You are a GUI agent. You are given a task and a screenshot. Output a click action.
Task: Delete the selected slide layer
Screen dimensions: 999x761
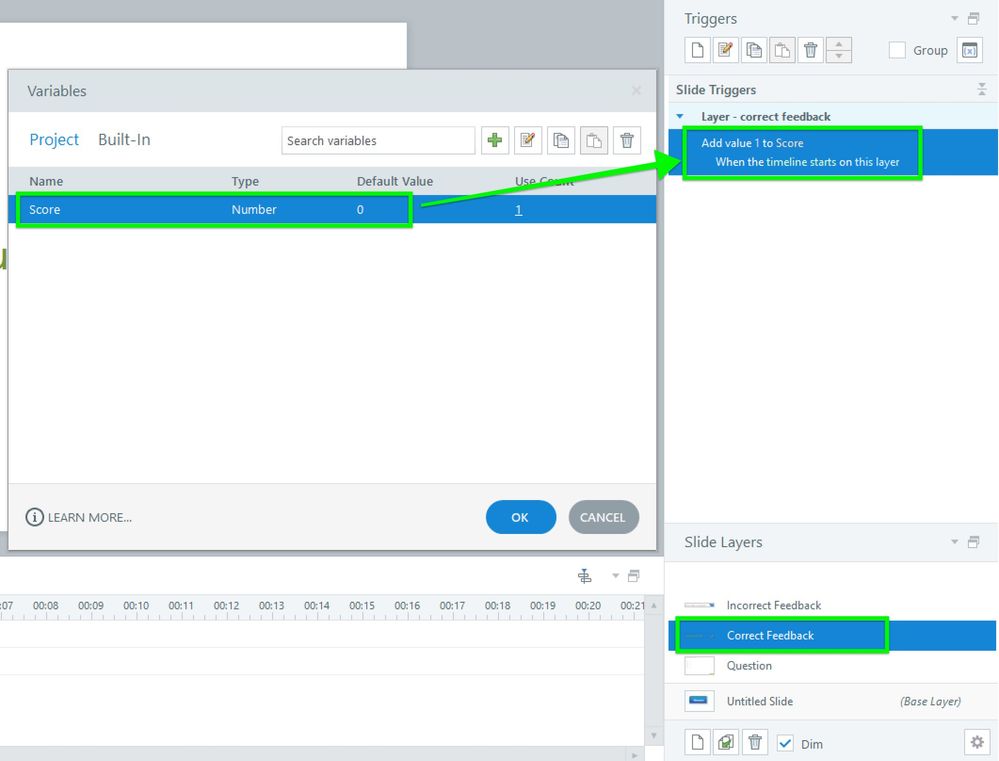755,743
